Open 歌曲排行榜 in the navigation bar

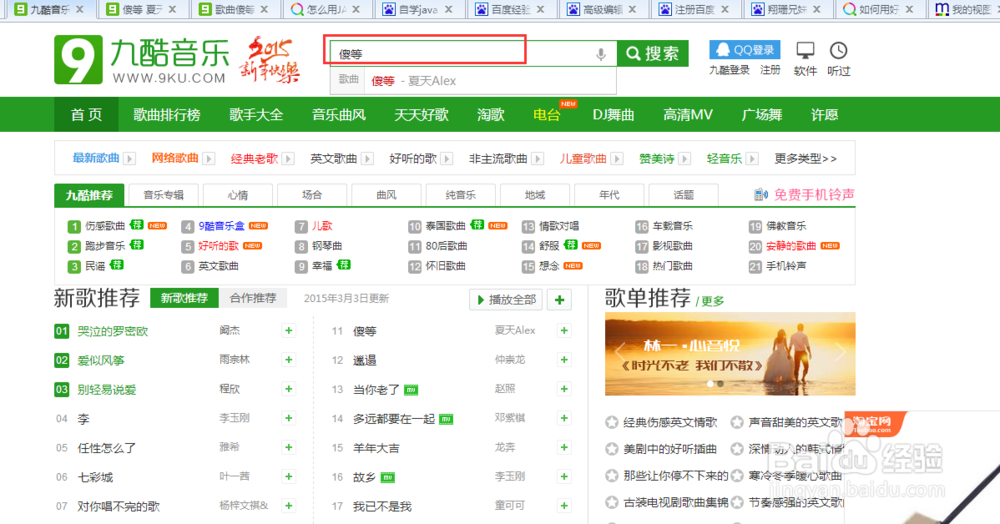[166, 115]
